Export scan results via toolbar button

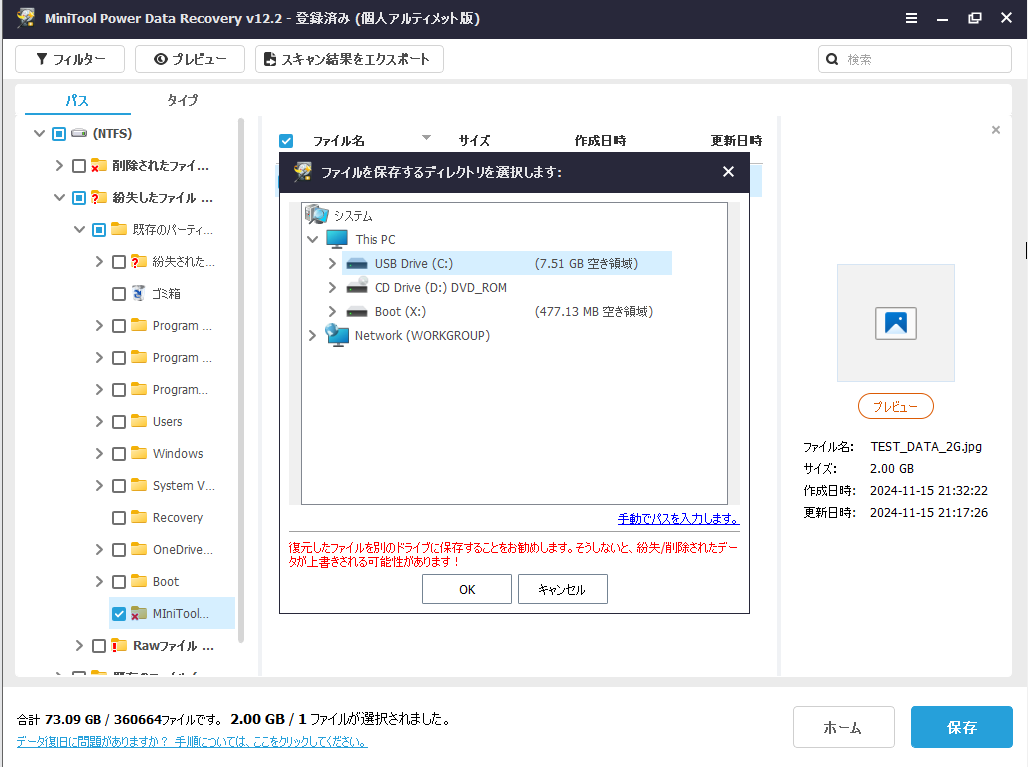click(x=349, y=59)
